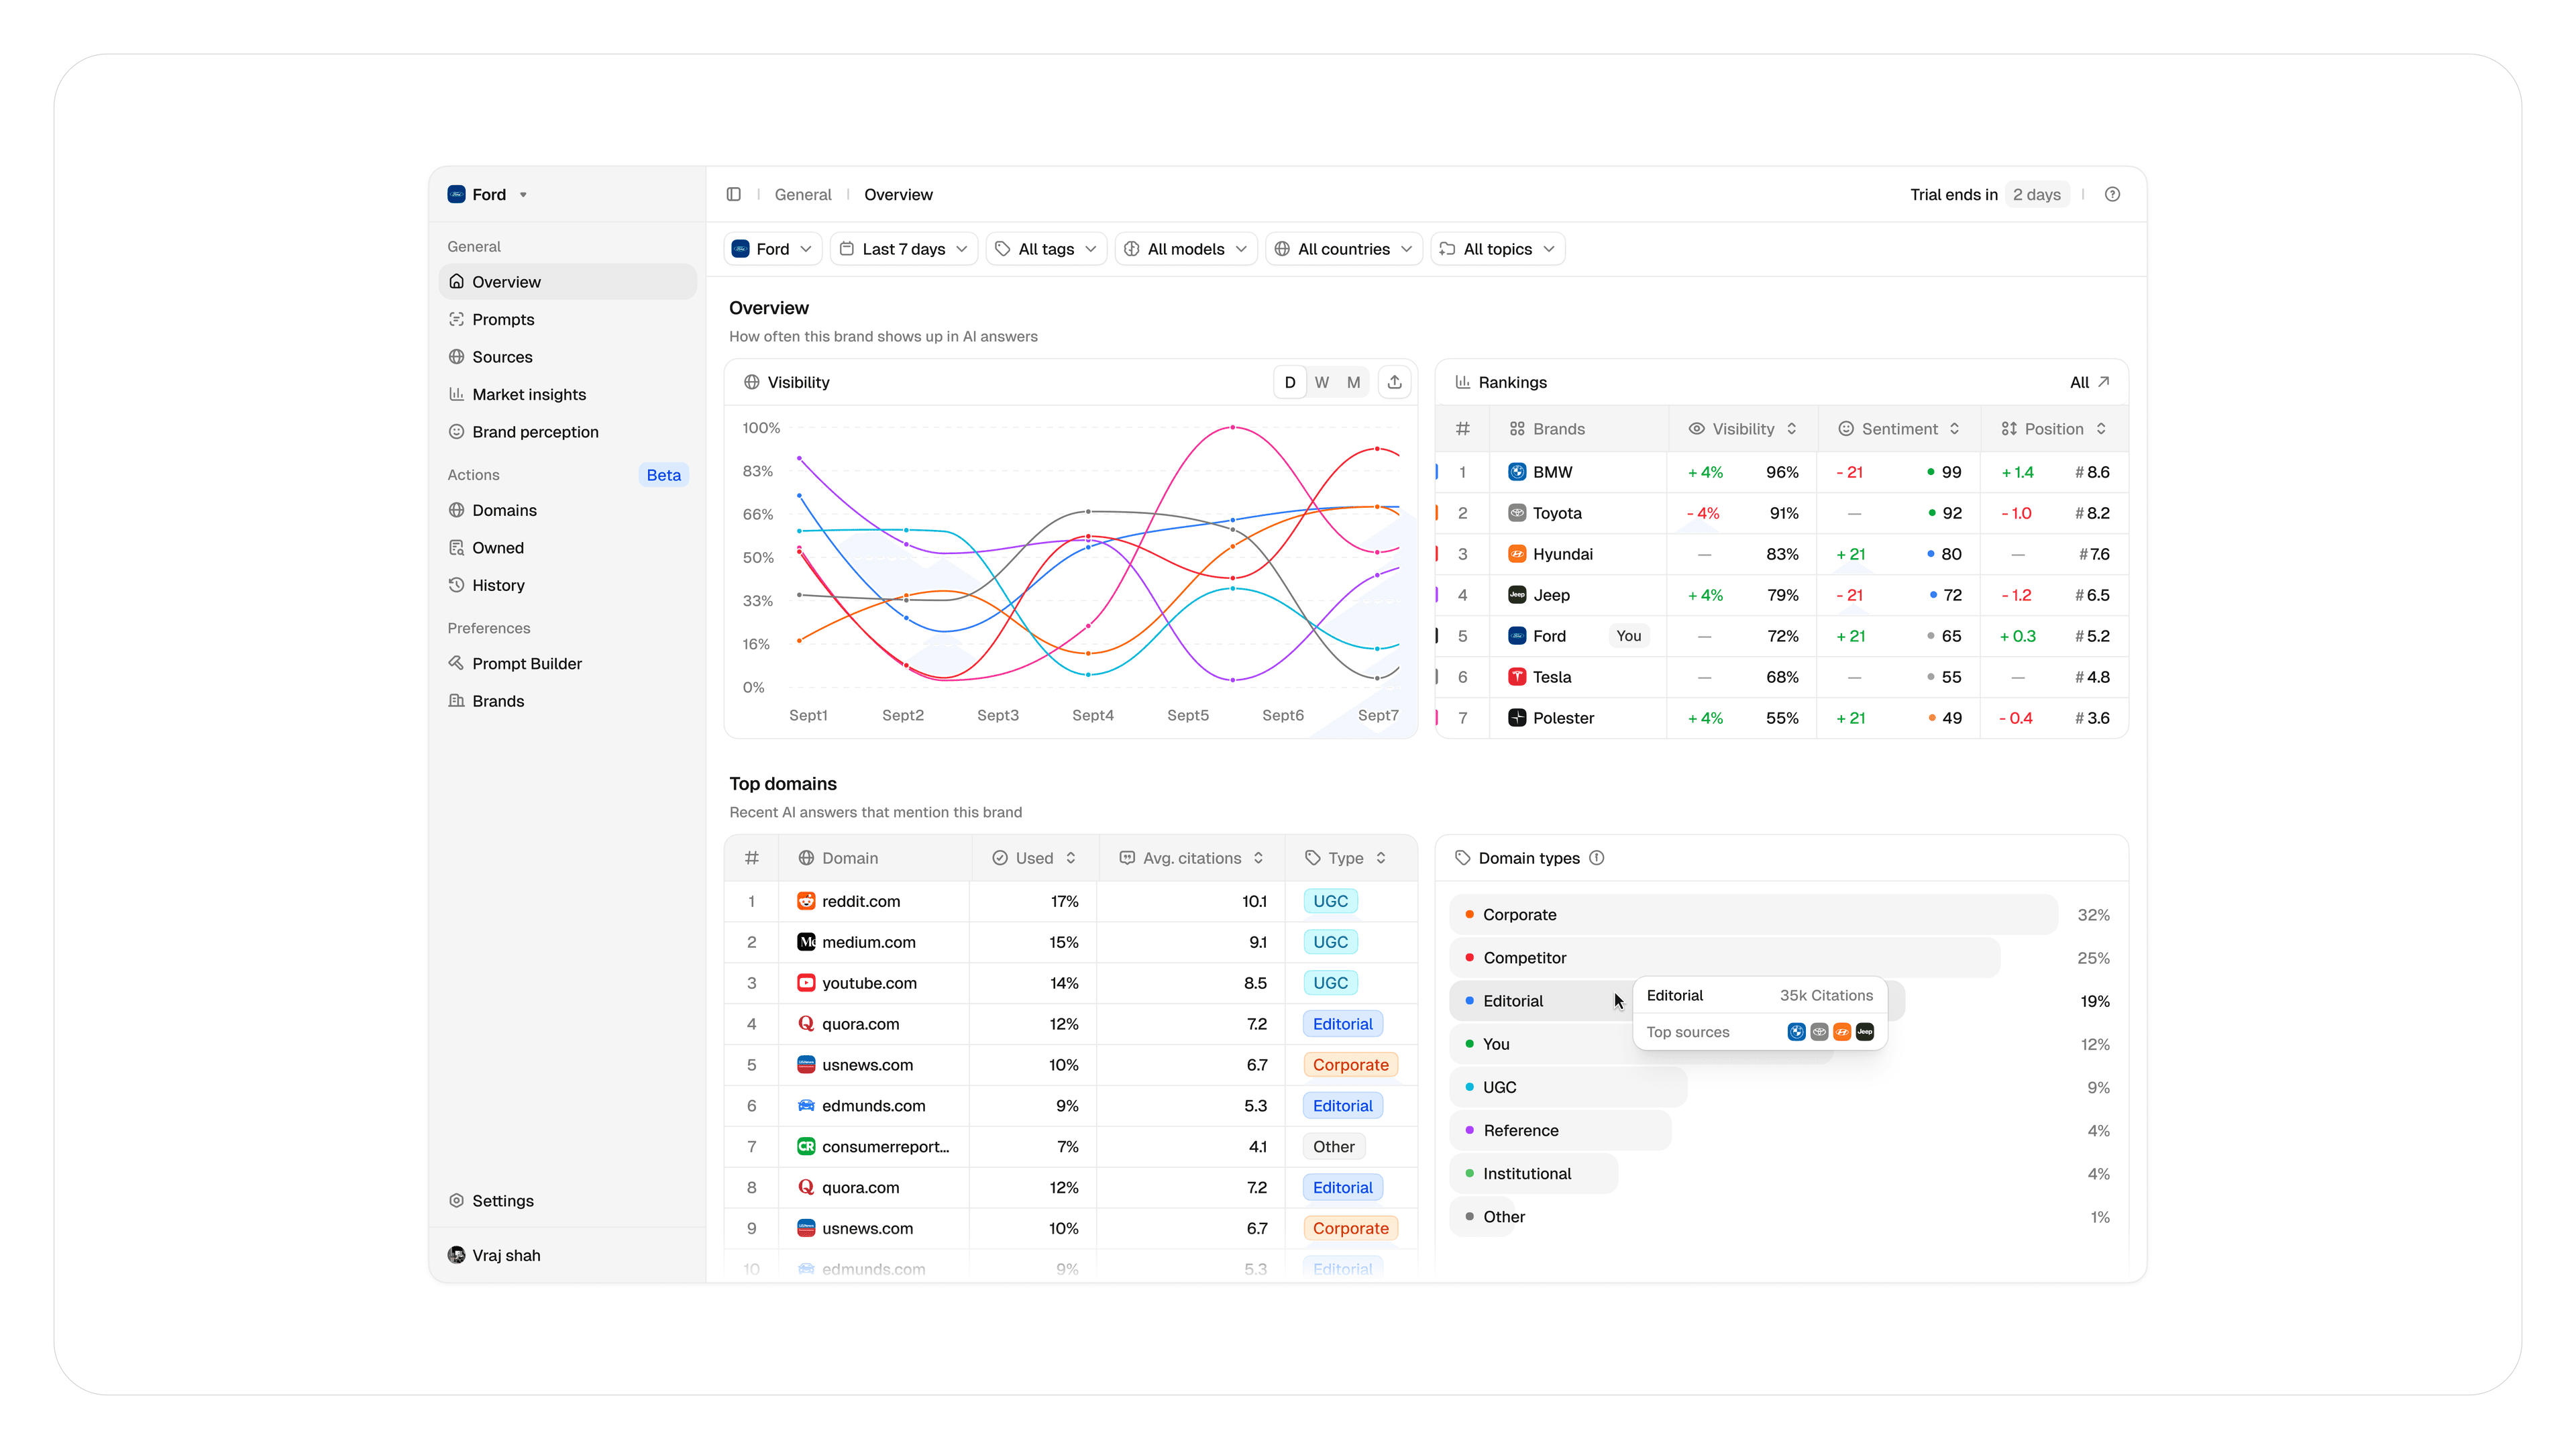Select History in the sidebar

[497, 585]
